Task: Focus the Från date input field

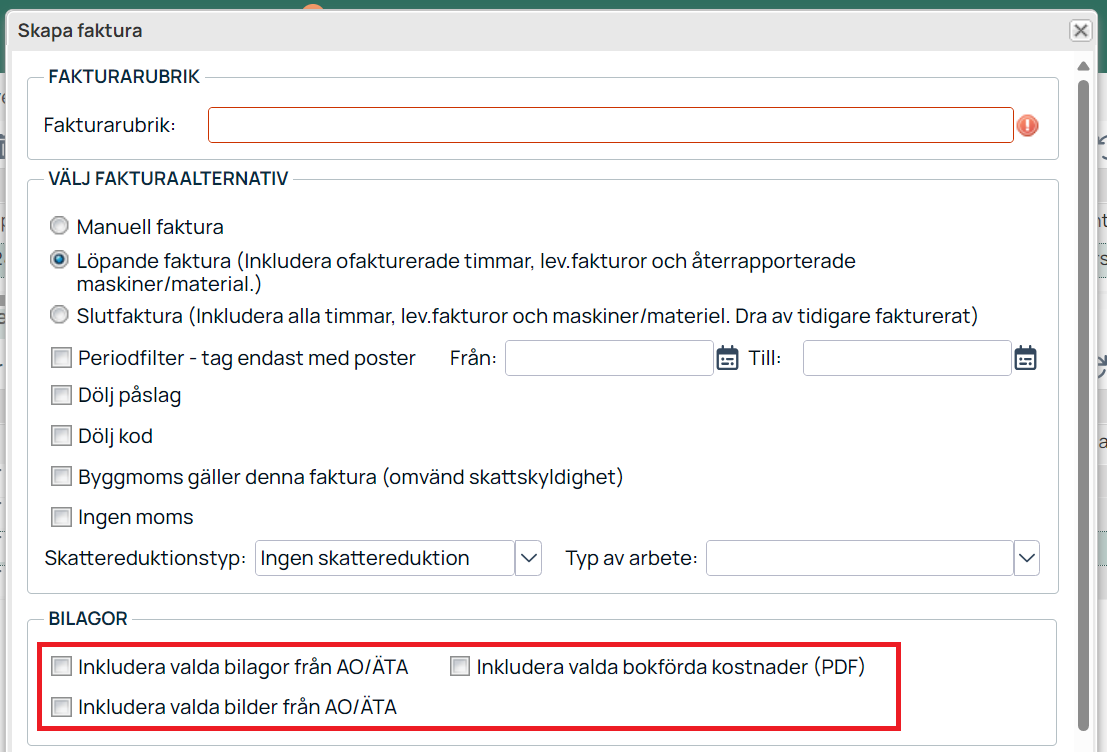Action: (608, 358)
